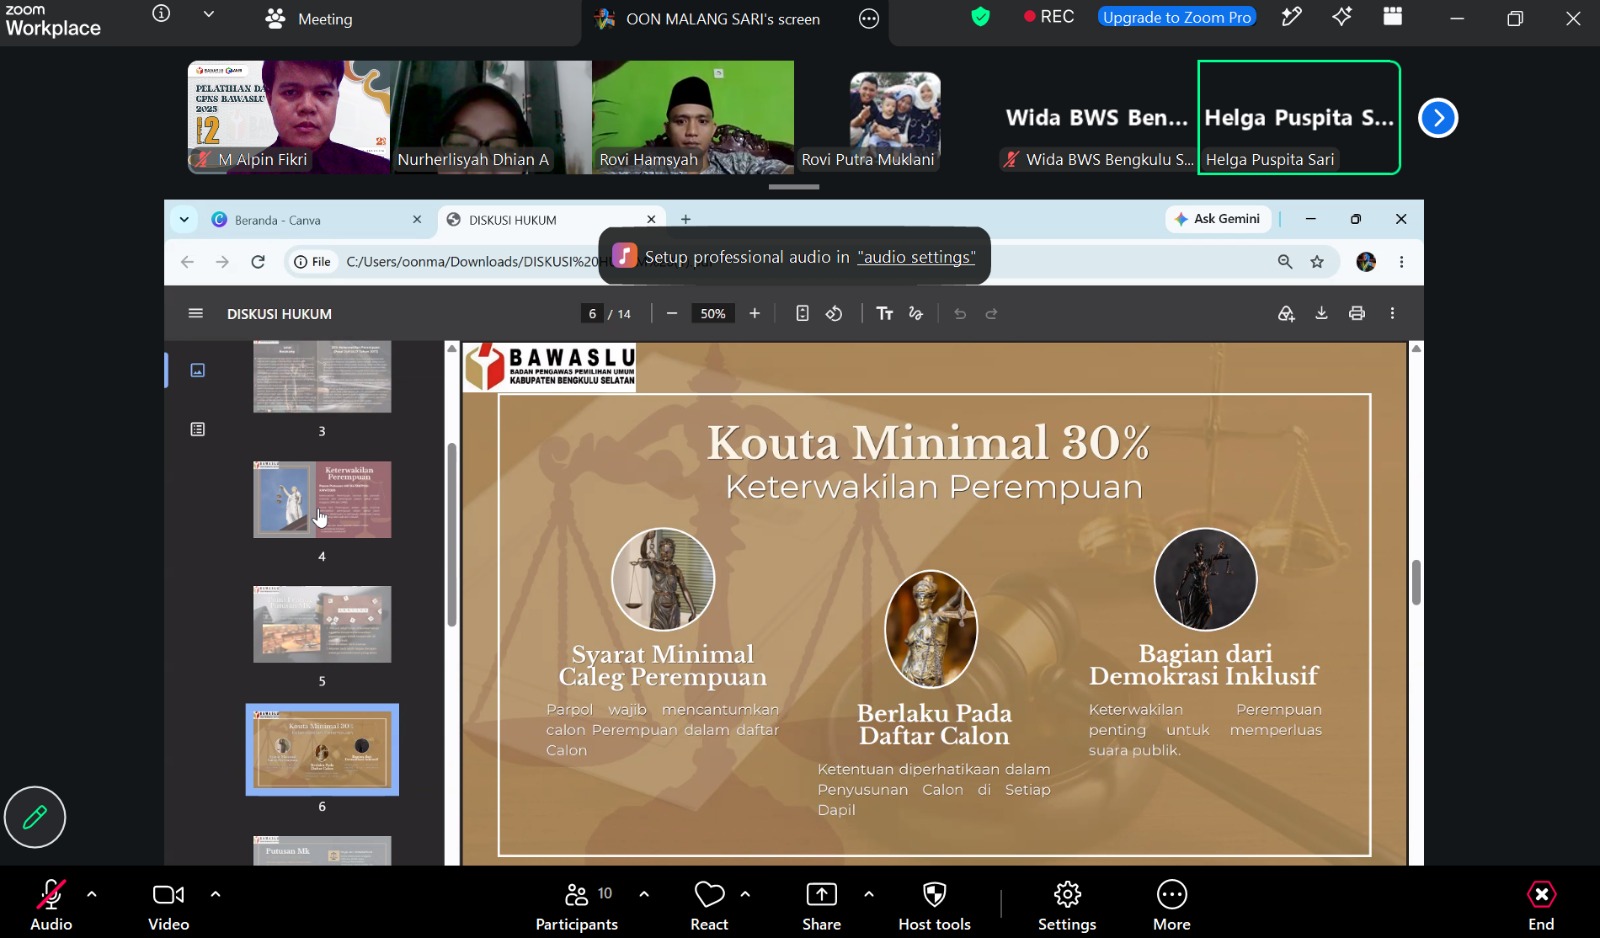Expand the reactions options caret
The image size is (1600, 938).
click(745, 894)
